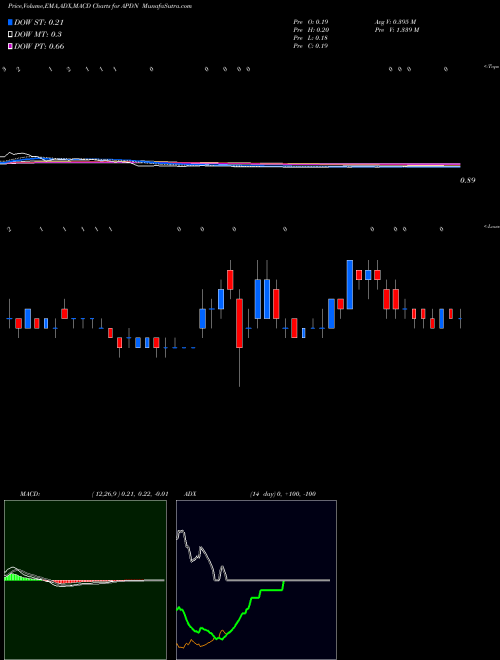Select the 'DOW ST: 0.21' legend text
500x660 pixels.
pyautogui.click(x=39, y=22)
